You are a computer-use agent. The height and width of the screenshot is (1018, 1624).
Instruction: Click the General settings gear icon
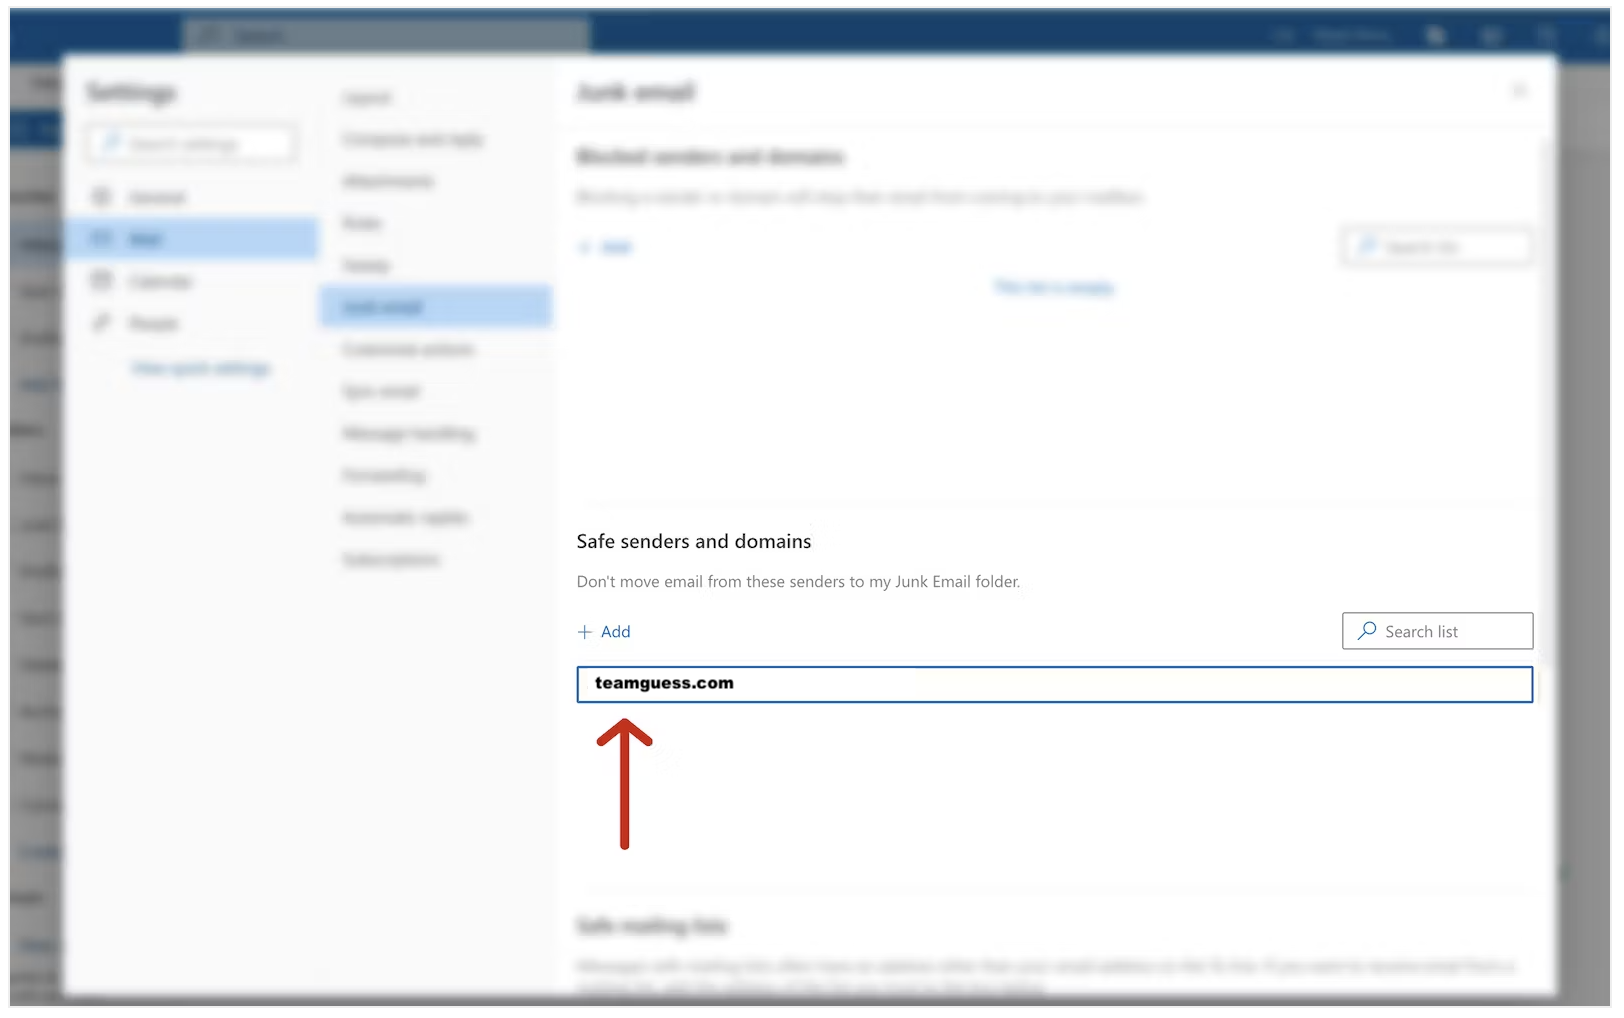101,197
